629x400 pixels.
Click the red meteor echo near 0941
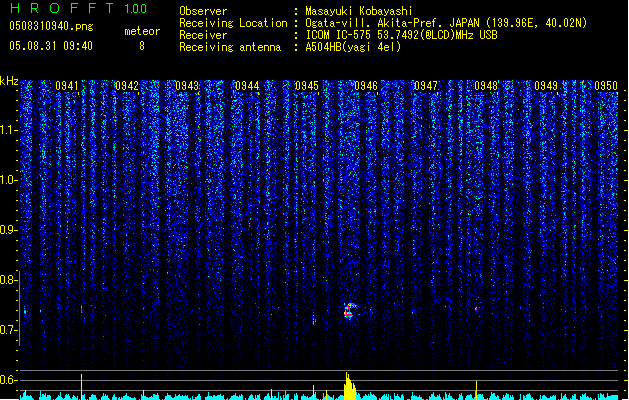point(82,309)
